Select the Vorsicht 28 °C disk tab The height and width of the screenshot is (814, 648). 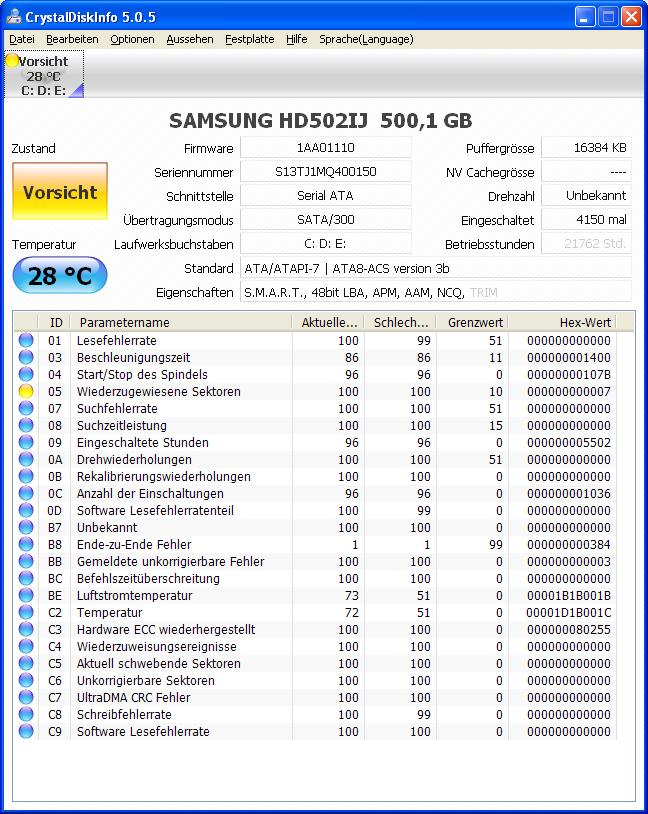click(x=44, y=74)
